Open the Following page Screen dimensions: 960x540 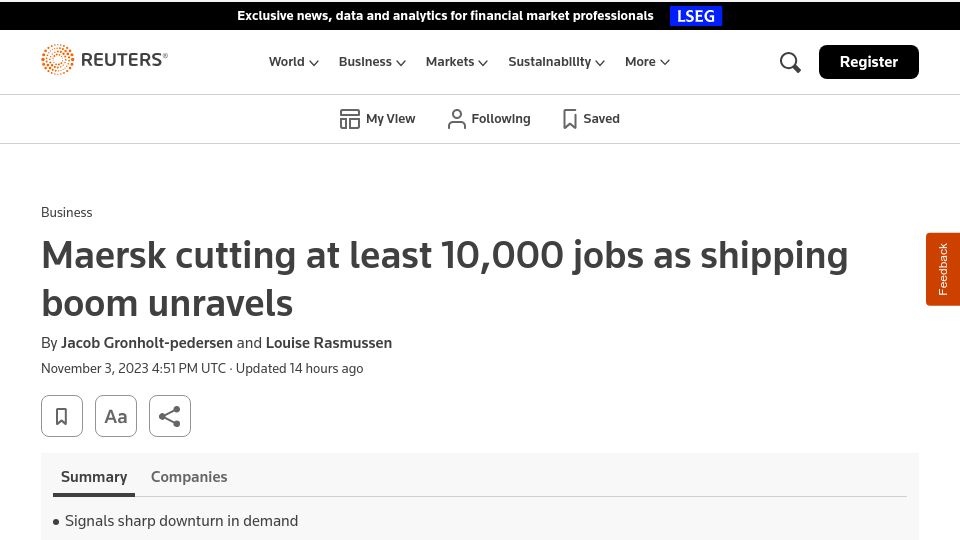(x=489, y=119)
